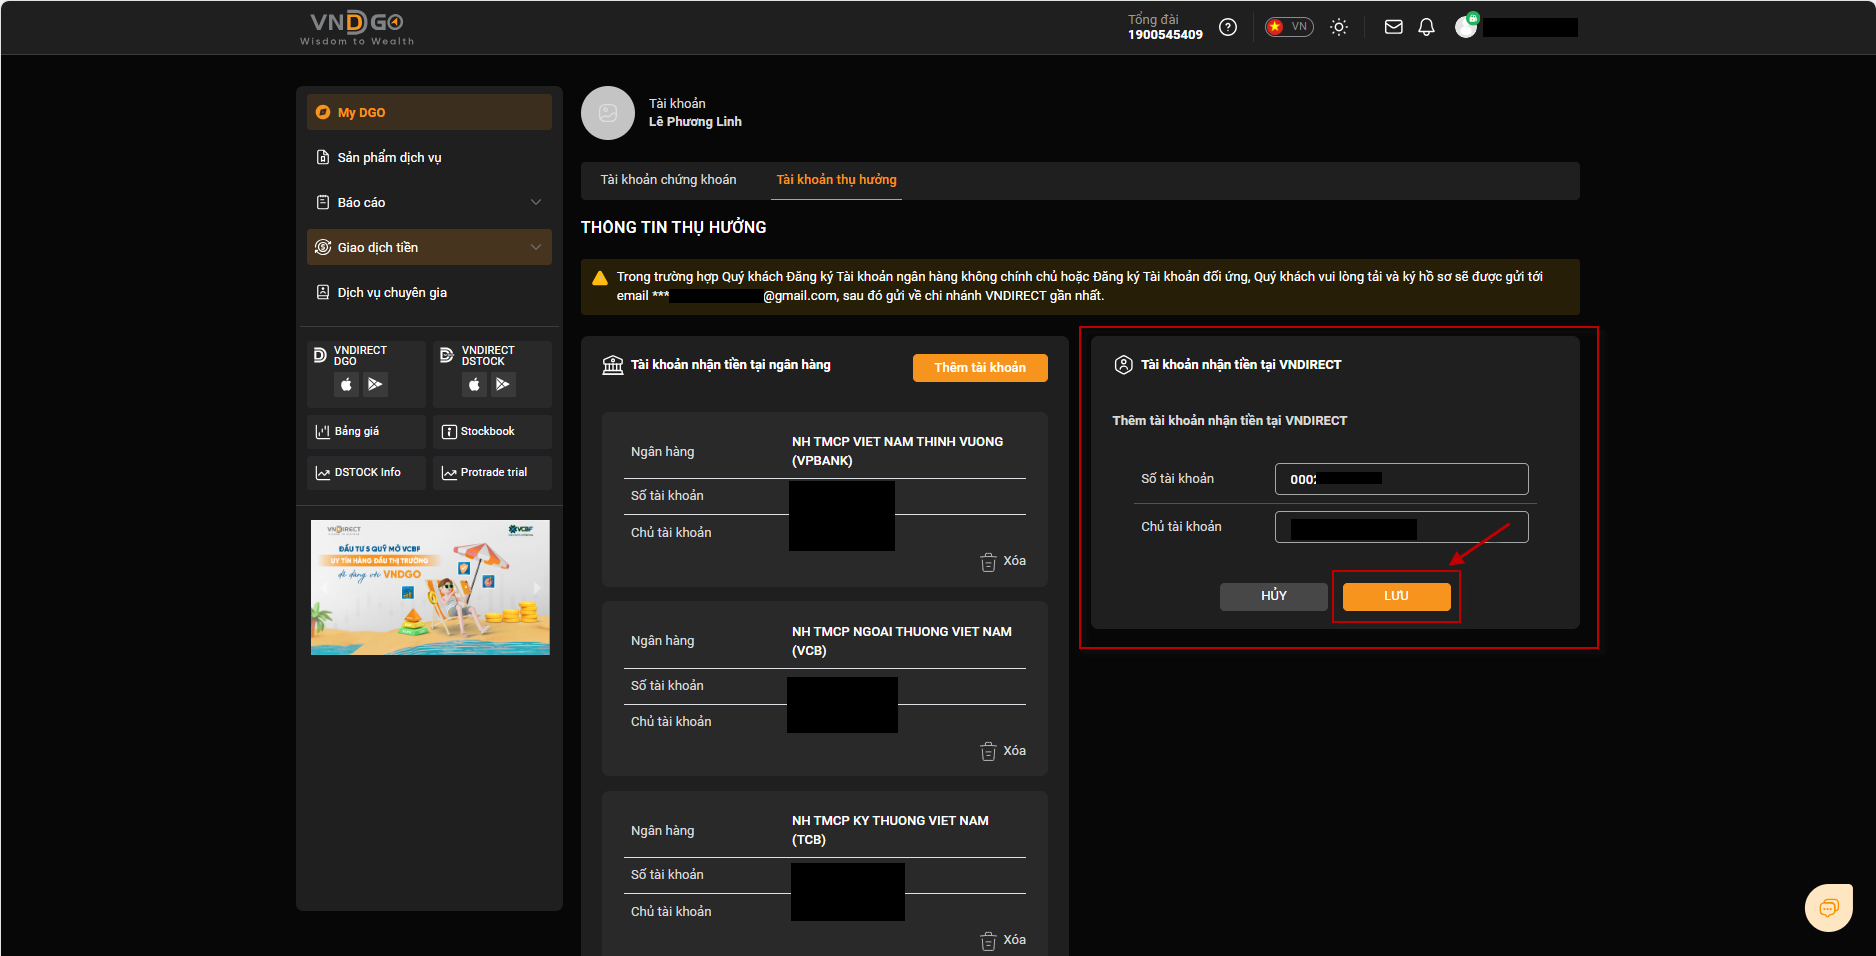Select Giao dịch tiền menu item
Screen dimensions: 1876x956
coord(429,247)
